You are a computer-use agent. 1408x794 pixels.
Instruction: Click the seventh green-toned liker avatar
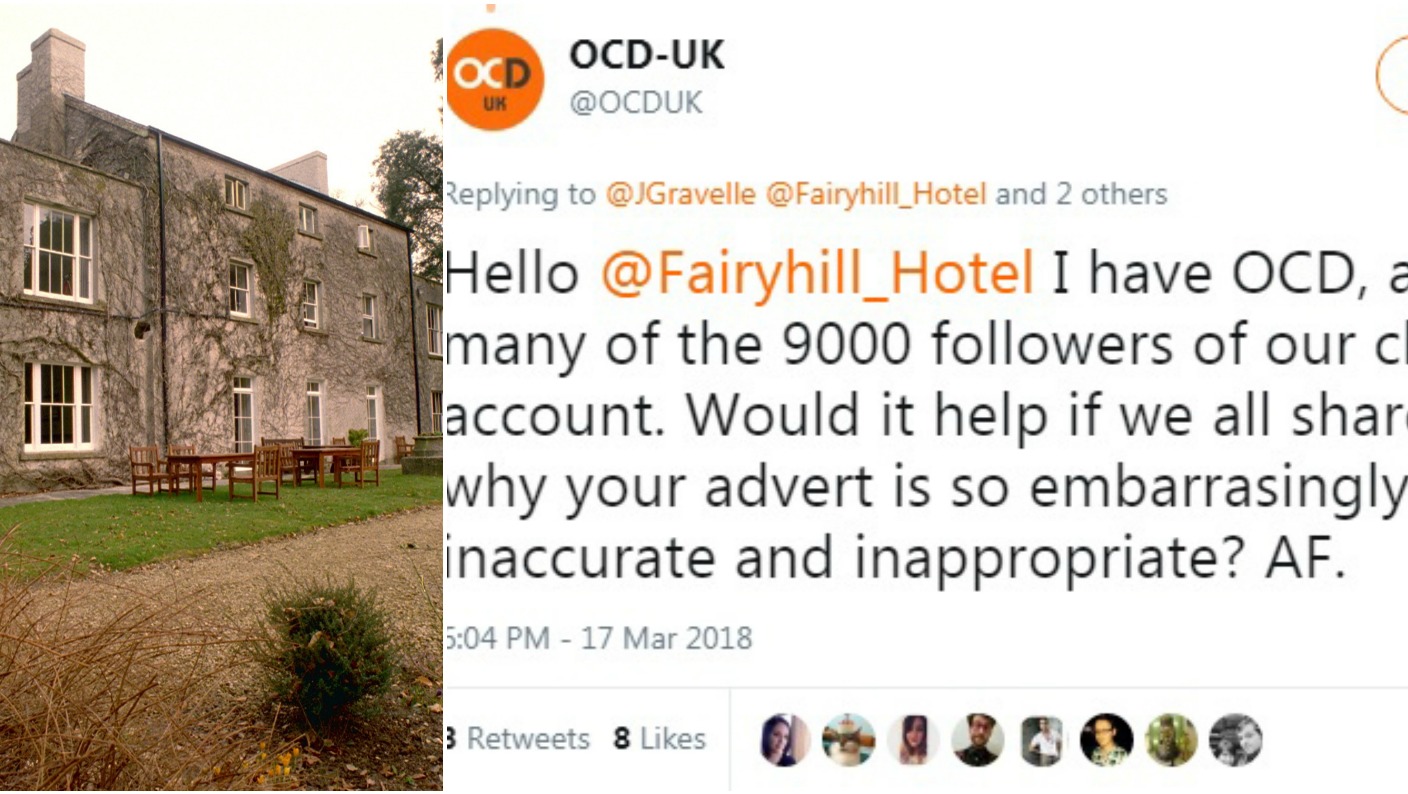[1171, 740]
